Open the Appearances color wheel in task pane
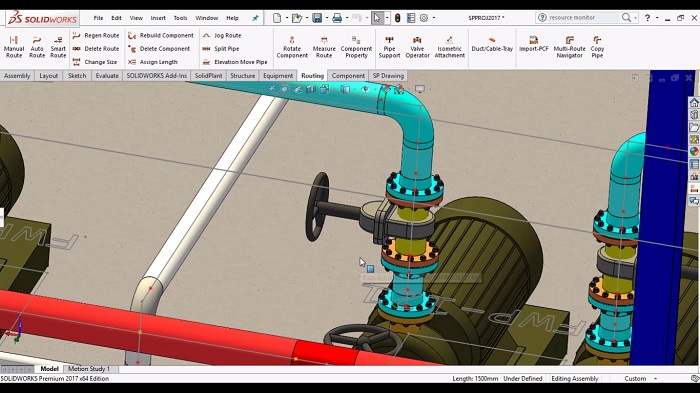Screen dimensions: 700x393 coord(694,152)
